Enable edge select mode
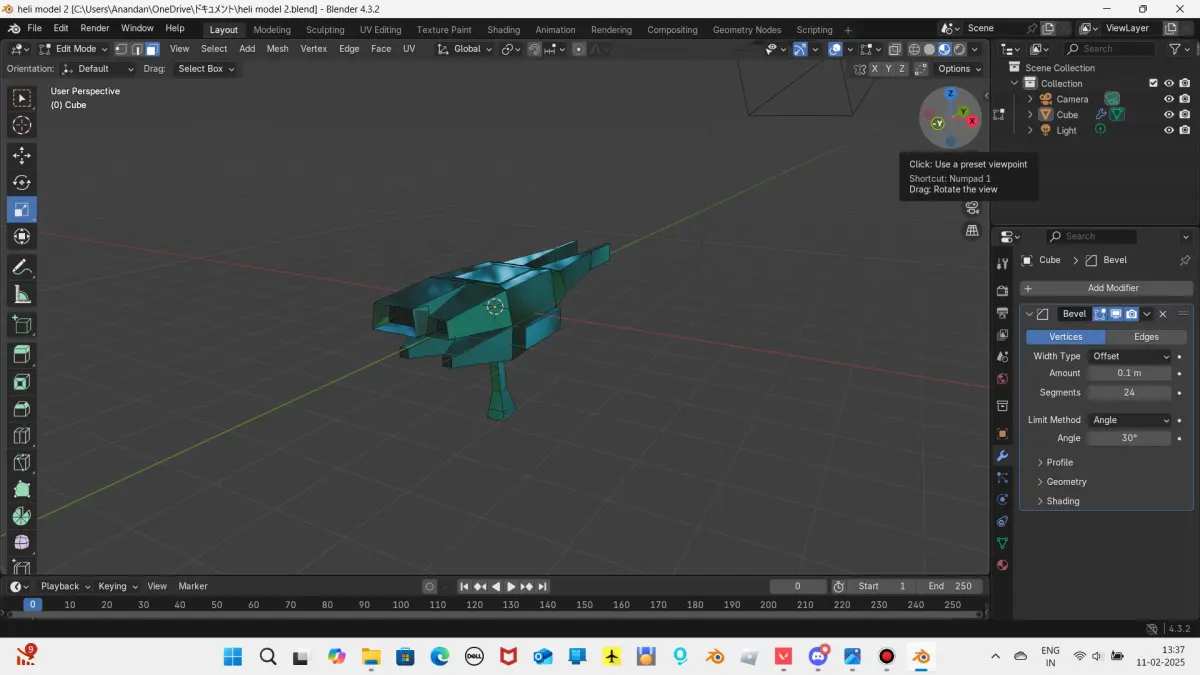 [136, 49]
